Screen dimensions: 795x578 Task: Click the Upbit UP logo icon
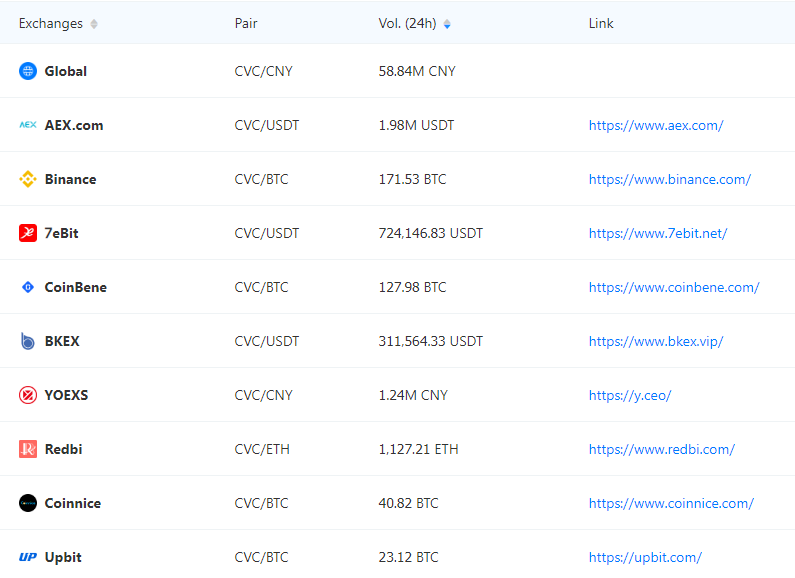tap(28, 557)
